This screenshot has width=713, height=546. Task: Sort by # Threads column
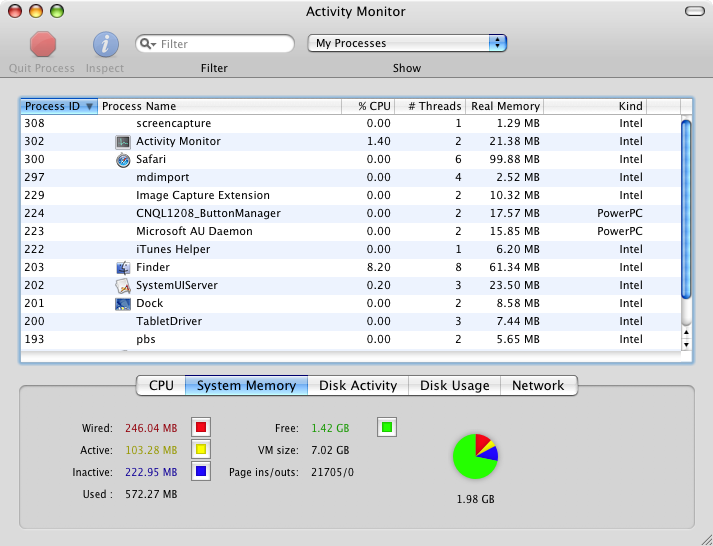click(430, 106)
